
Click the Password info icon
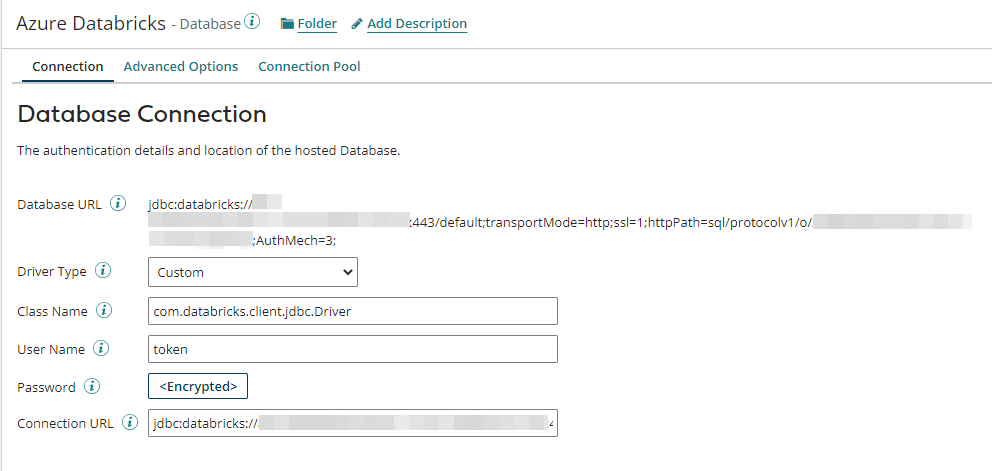[92, 386]
